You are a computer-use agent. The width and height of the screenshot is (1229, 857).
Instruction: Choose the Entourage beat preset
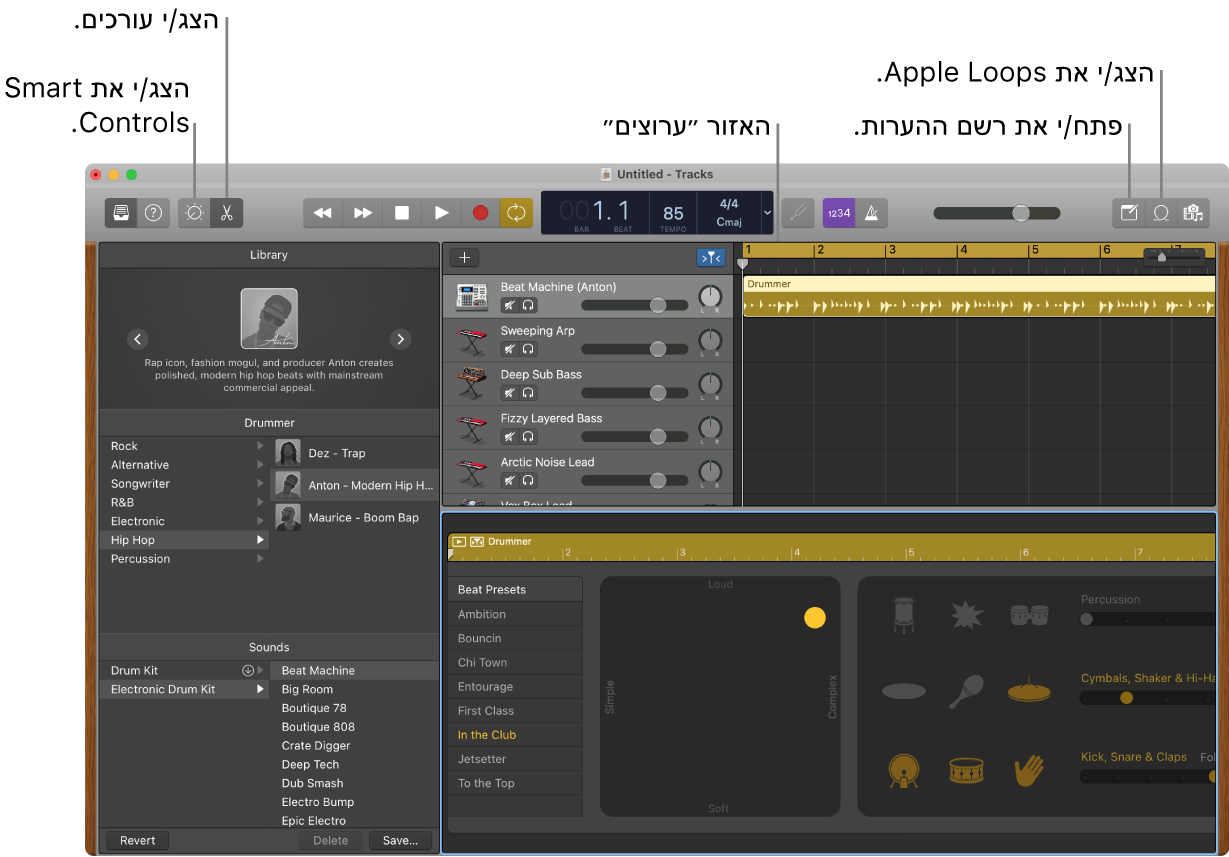515,687
